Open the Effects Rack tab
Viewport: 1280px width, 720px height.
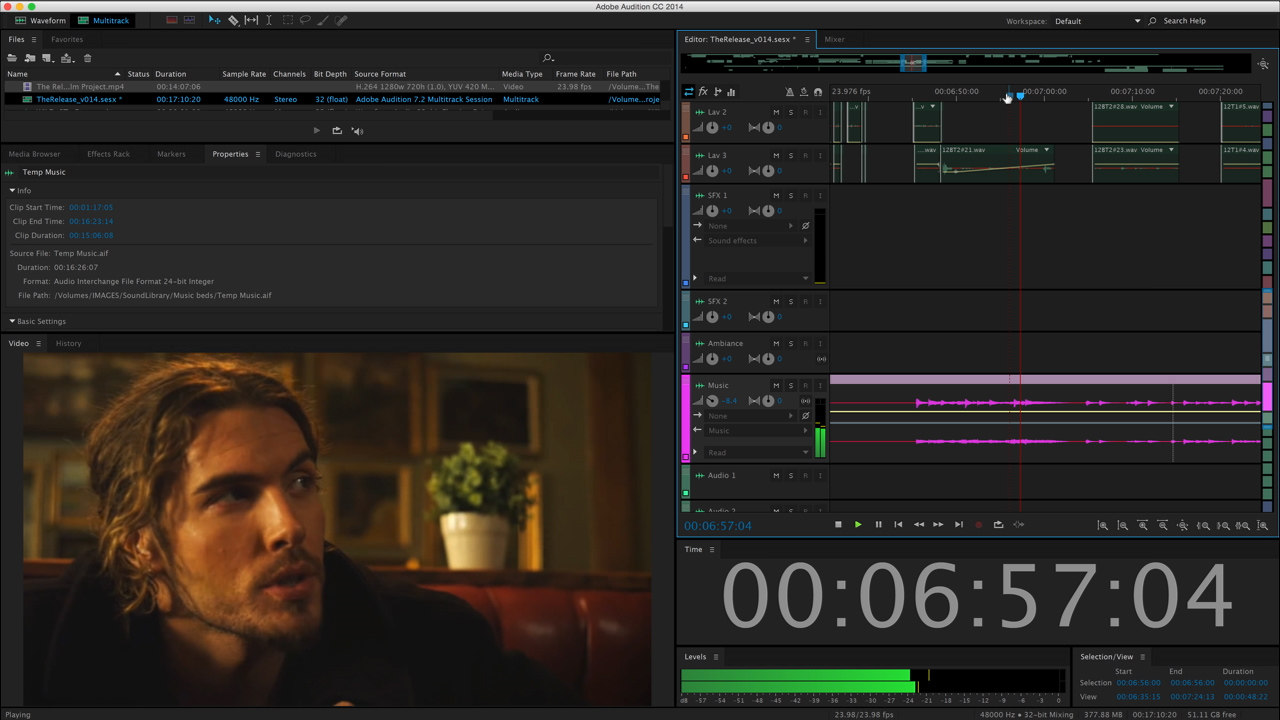[x=108, y=154]
